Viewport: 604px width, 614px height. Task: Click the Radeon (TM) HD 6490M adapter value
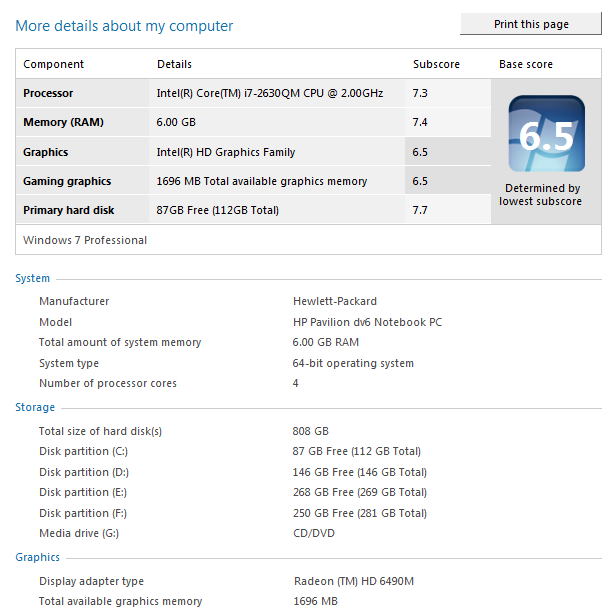click(x=354, y=581)
